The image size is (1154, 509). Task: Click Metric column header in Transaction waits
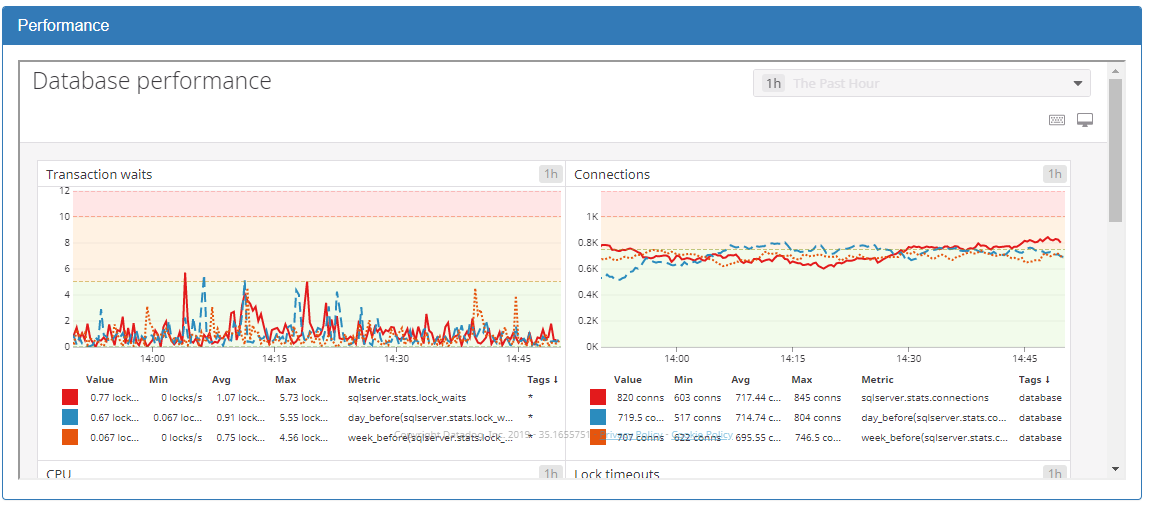point(364,380)
